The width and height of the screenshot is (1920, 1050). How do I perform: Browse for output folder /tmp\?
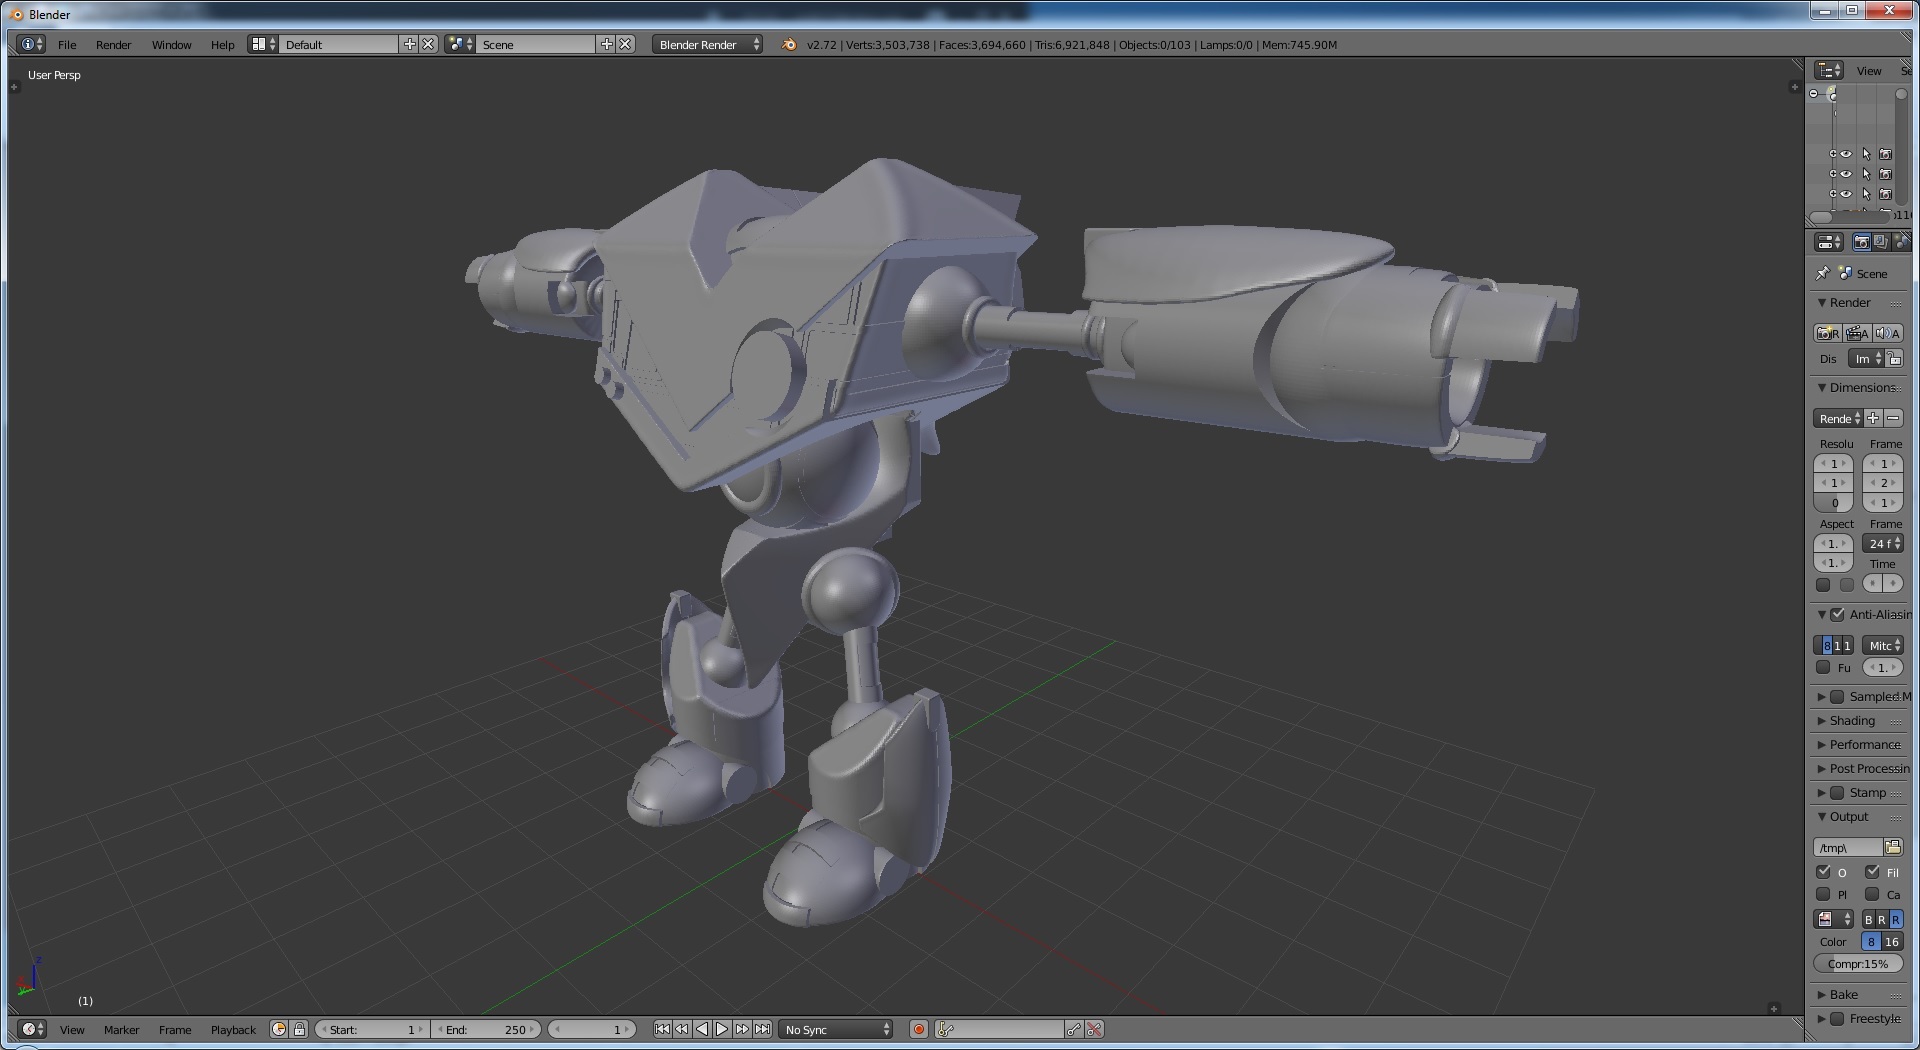(1893, 847)
